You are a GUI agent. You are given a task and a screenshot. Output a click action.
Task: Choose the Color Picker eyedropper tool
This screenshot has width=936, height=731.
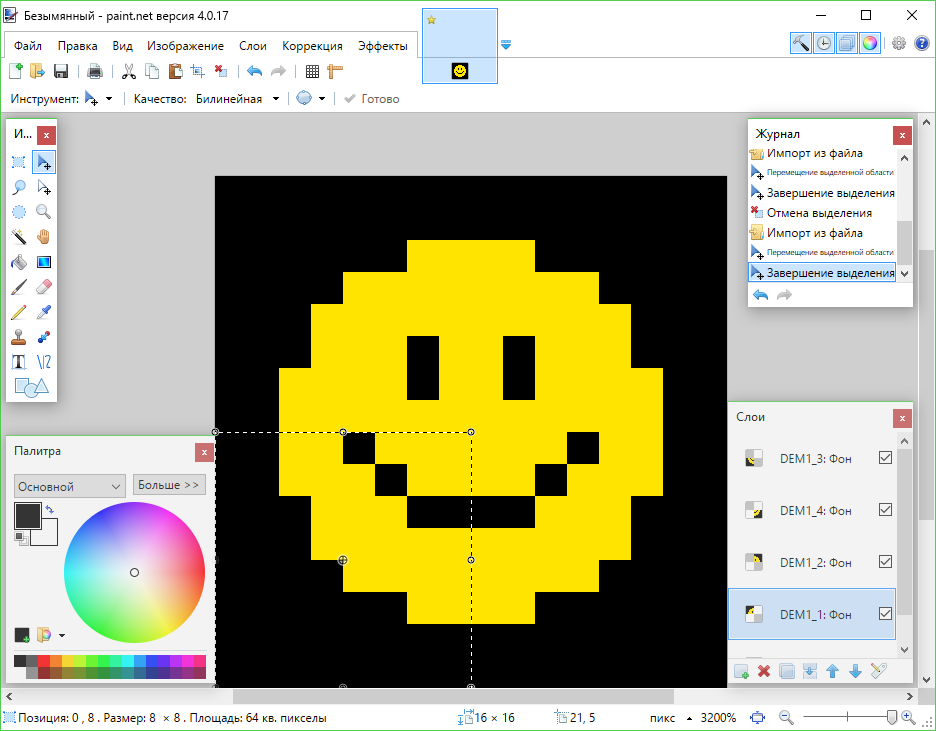point(43,312)
